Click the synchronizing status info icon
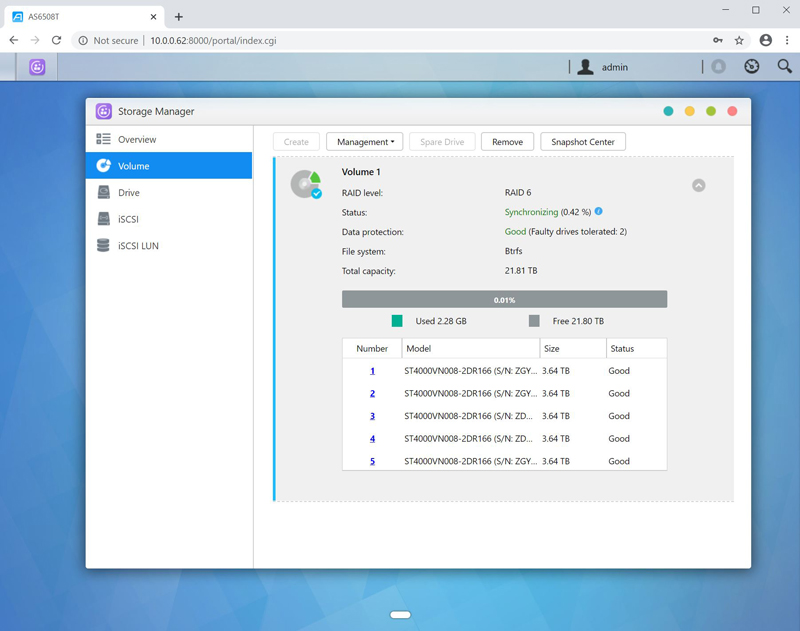 click(599, 212)
